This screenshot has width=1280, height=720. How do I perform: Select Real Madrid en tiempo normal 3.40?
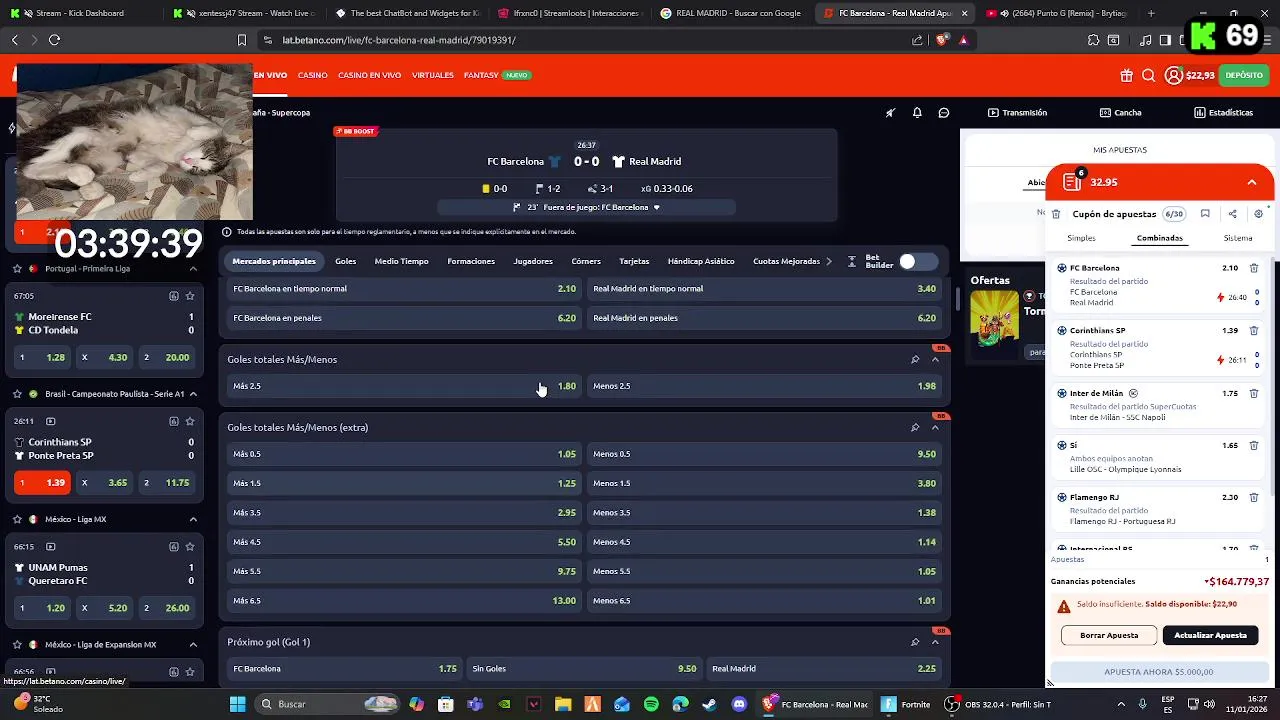tap(764, 289)
